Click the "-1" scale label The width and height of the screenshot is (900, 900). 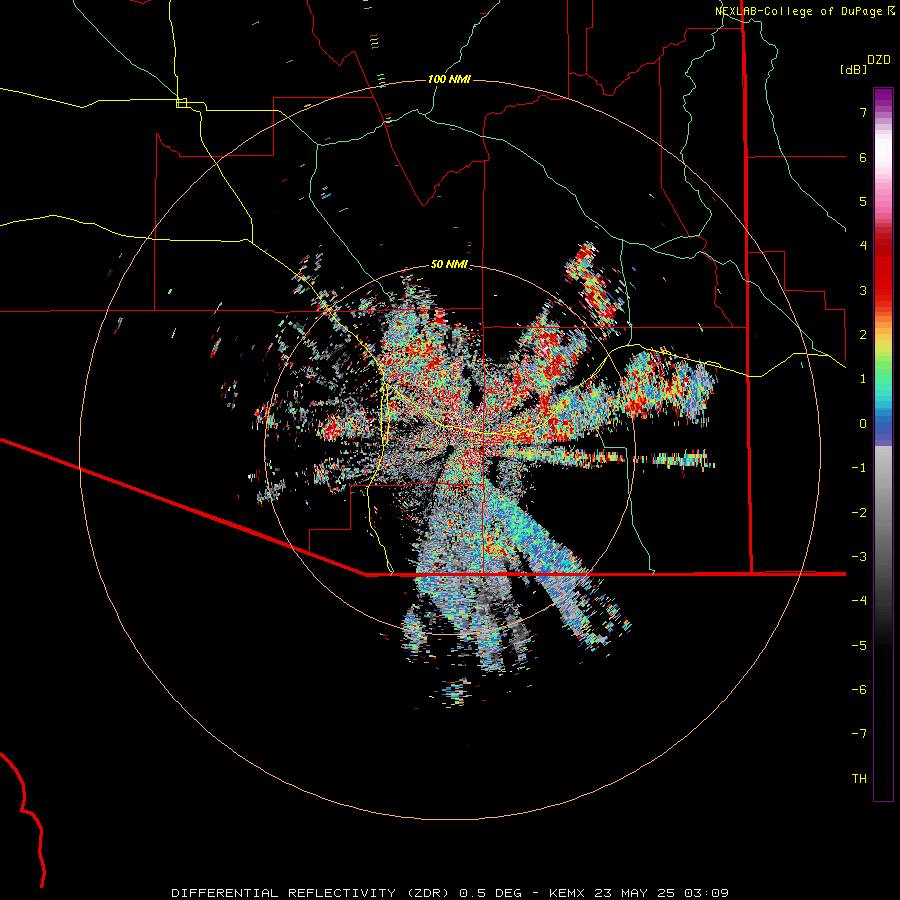point(859,468)
